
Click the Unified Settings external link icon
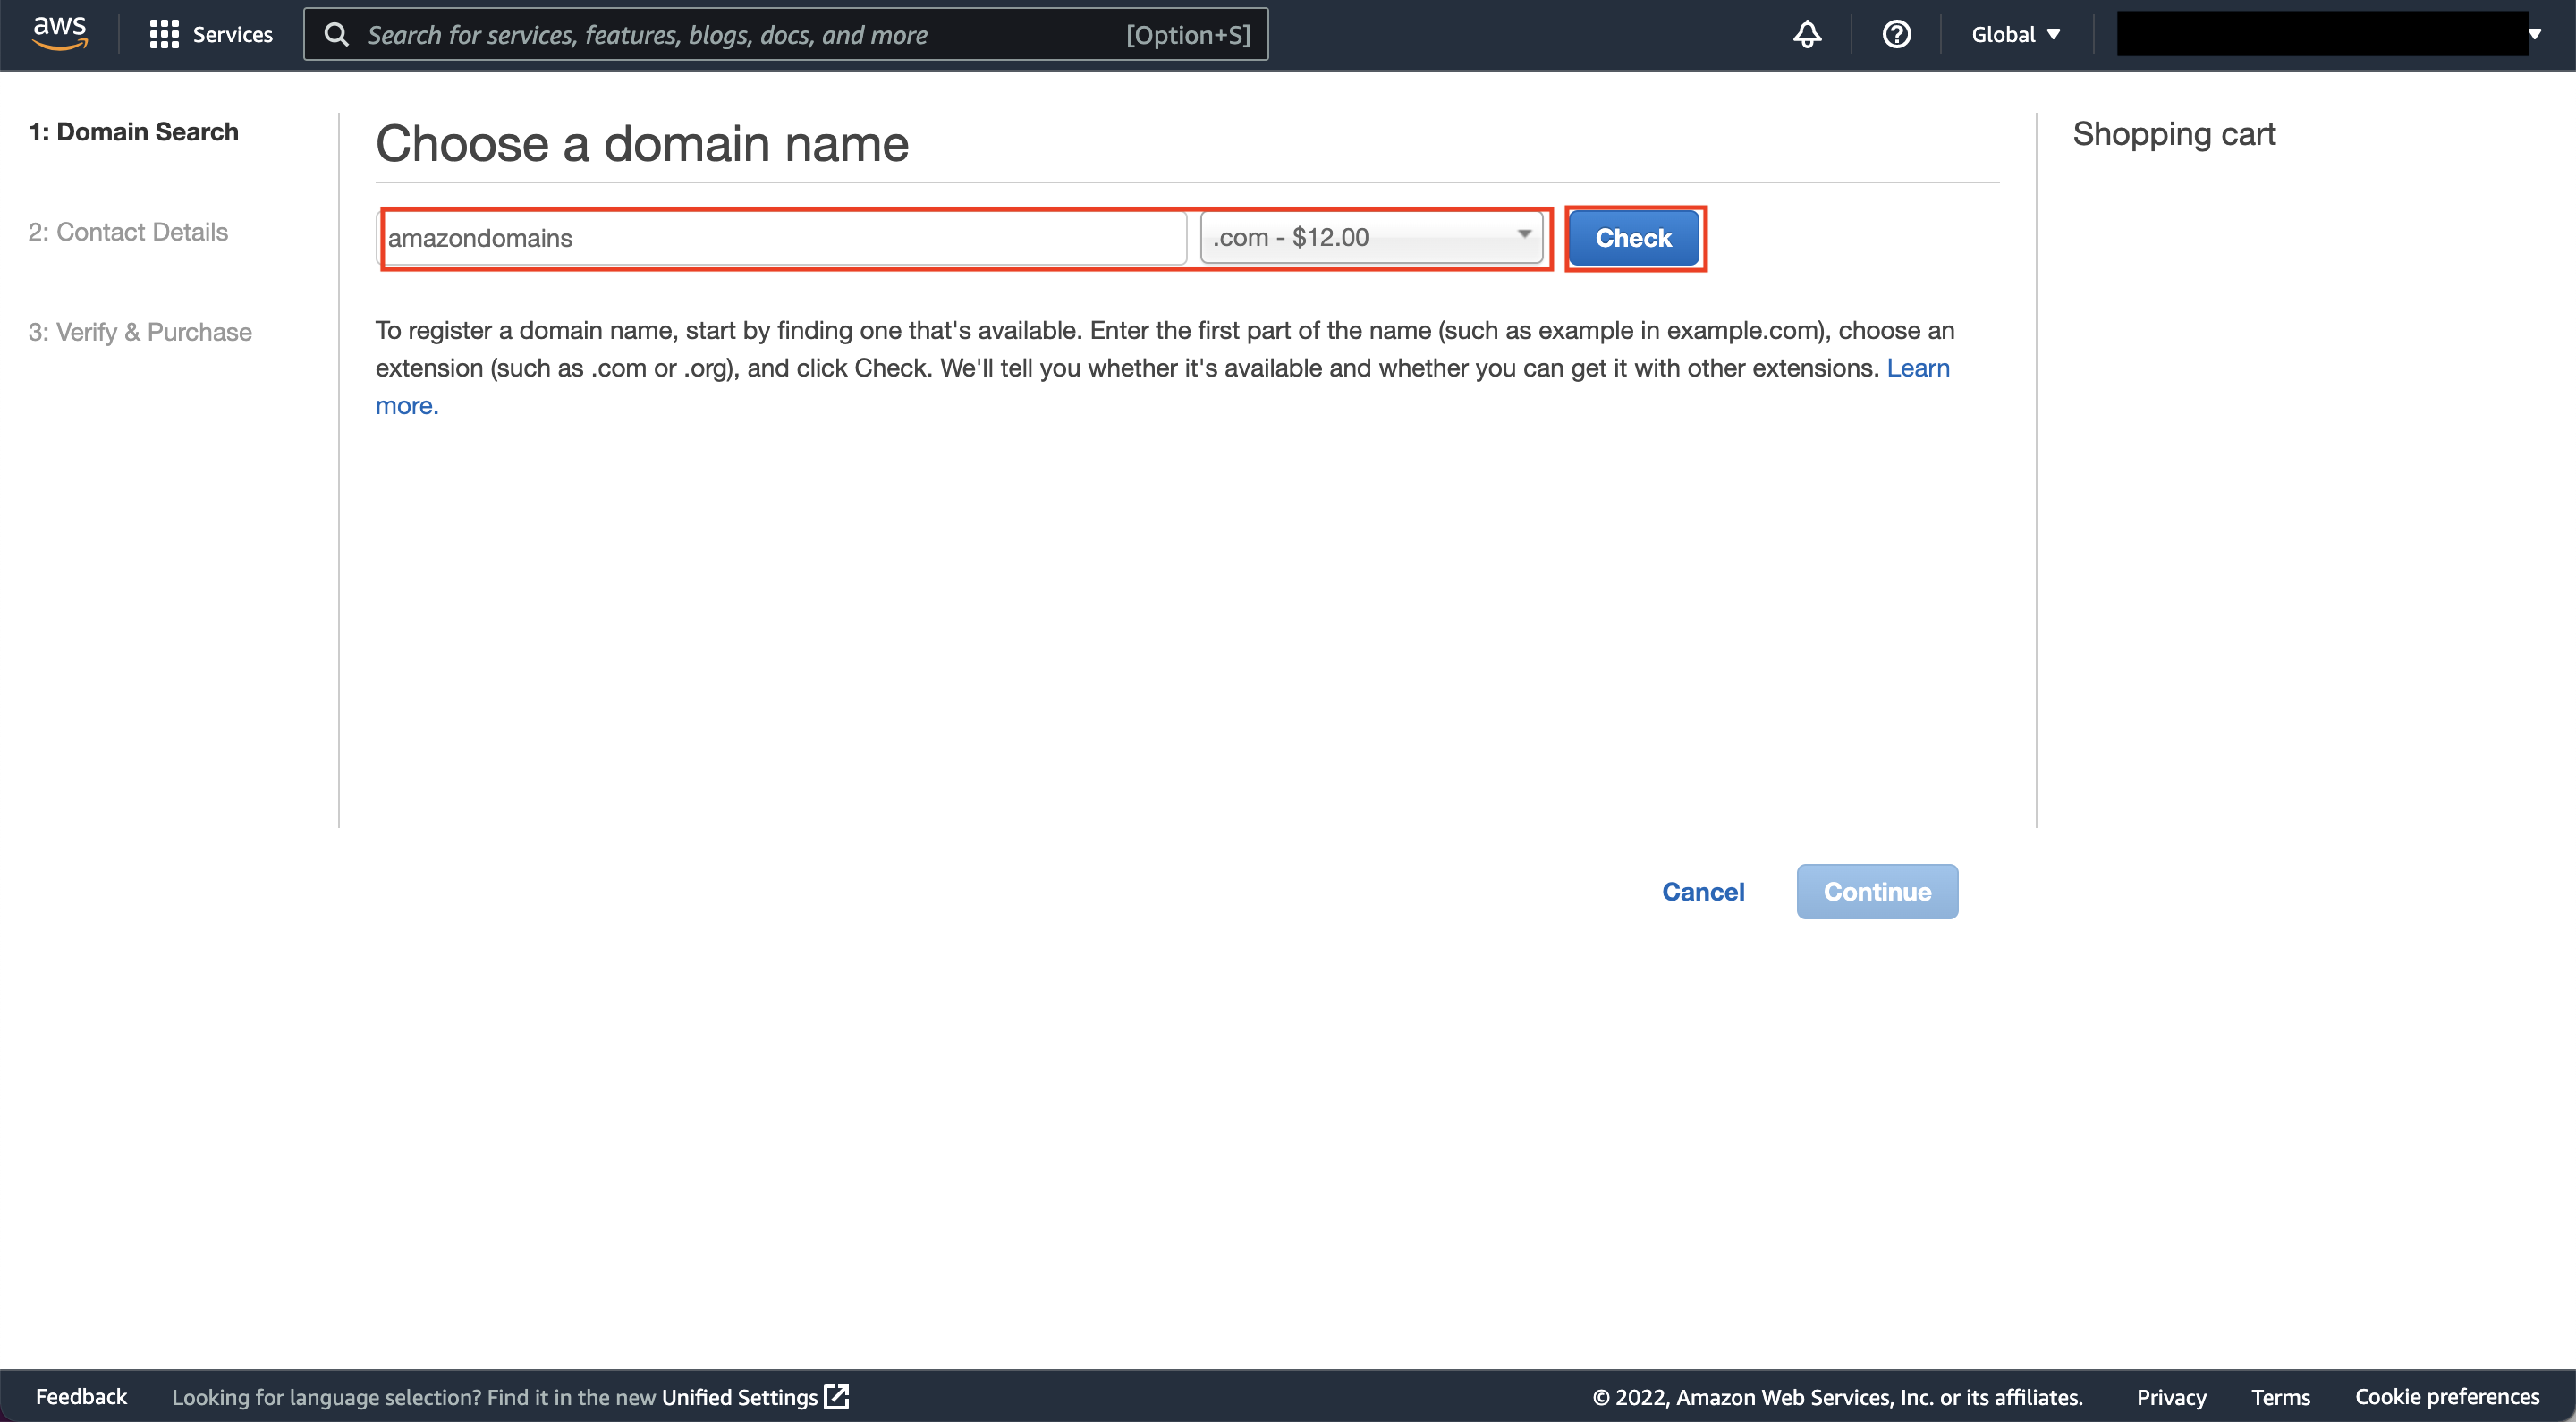pyautogui.click(x=836, y=1397)
